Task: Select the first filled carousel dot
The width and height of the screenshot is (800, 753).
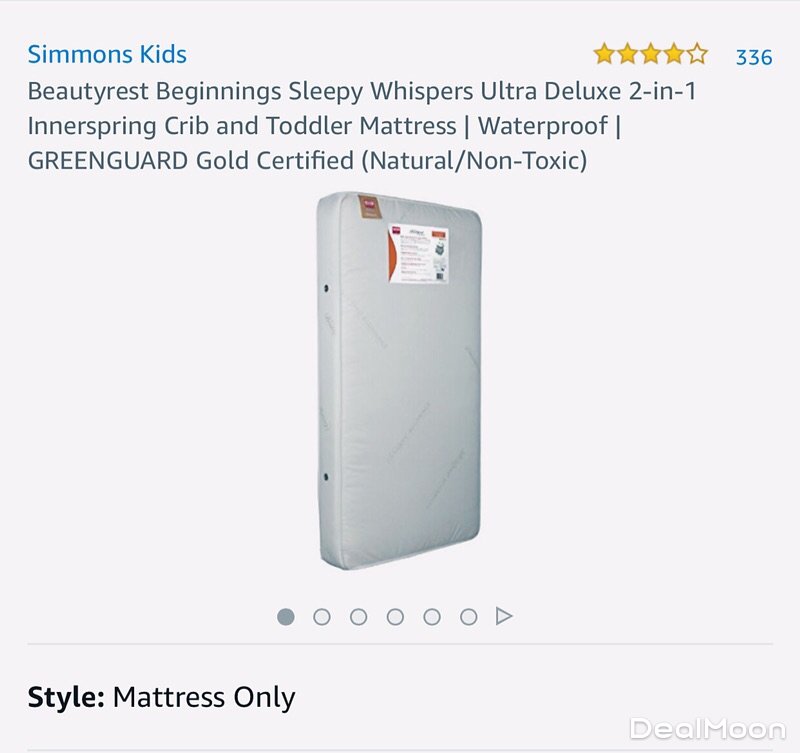Action: [286, 617]
